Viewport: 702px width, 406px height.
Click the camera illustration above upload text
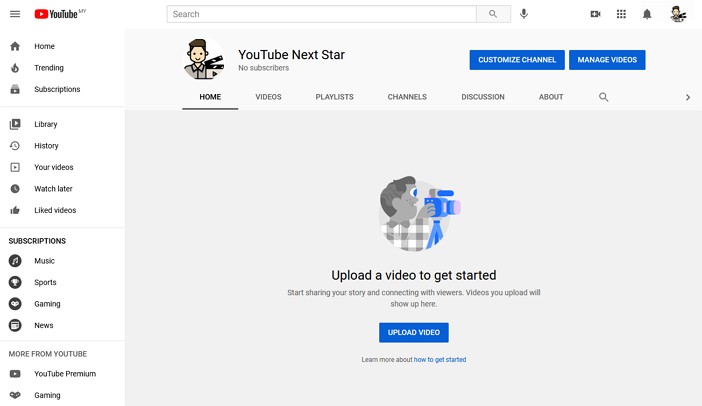coord(419,214)
